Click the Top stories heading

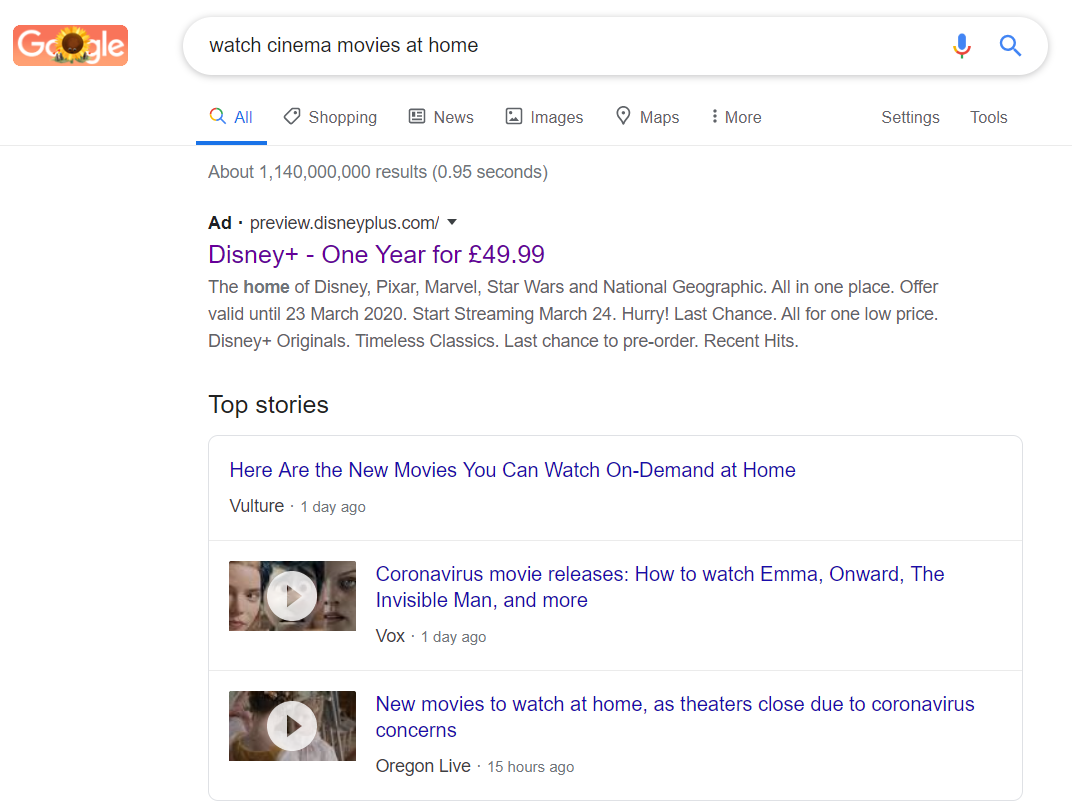pyautogui.click(x=268, y=405)
